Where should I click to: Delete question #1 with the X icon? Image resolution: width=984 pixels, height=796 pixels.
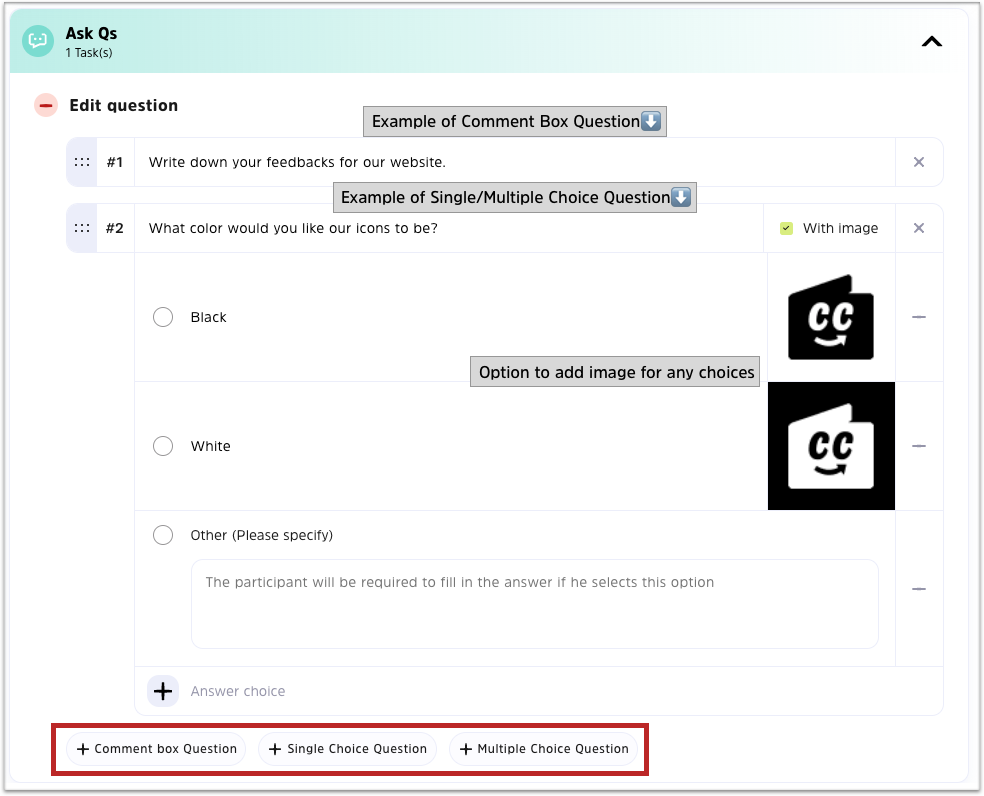click(919, 162)
